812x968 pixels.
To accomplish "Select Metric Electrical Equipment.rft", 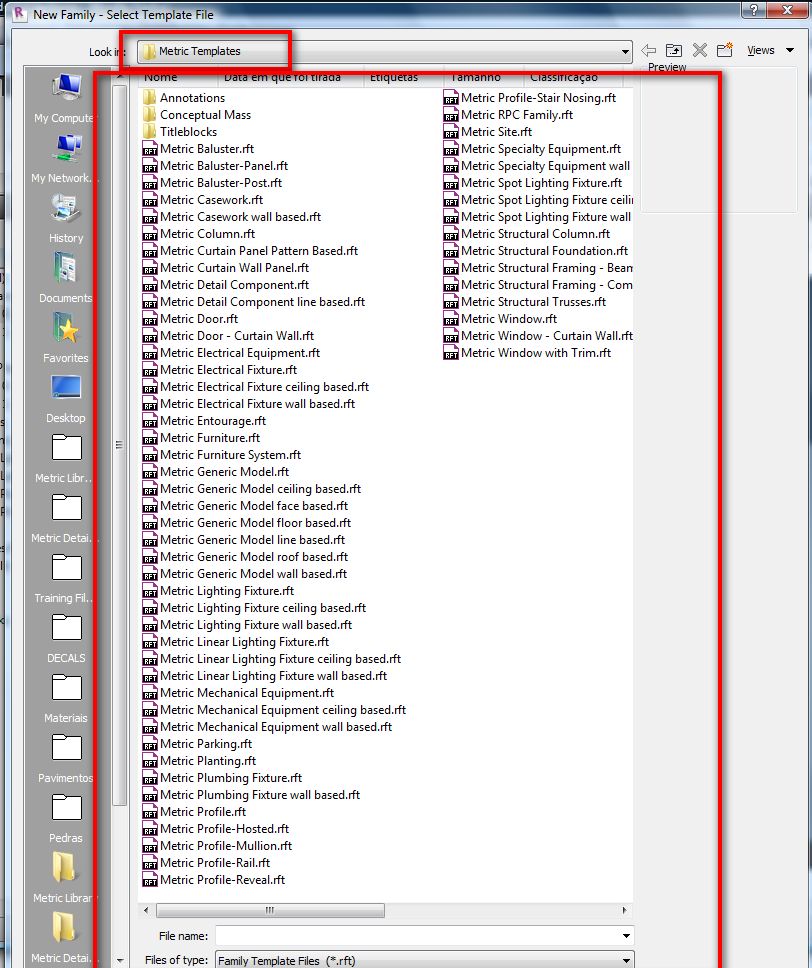I will pyautogui.click(x=232, y=353).
